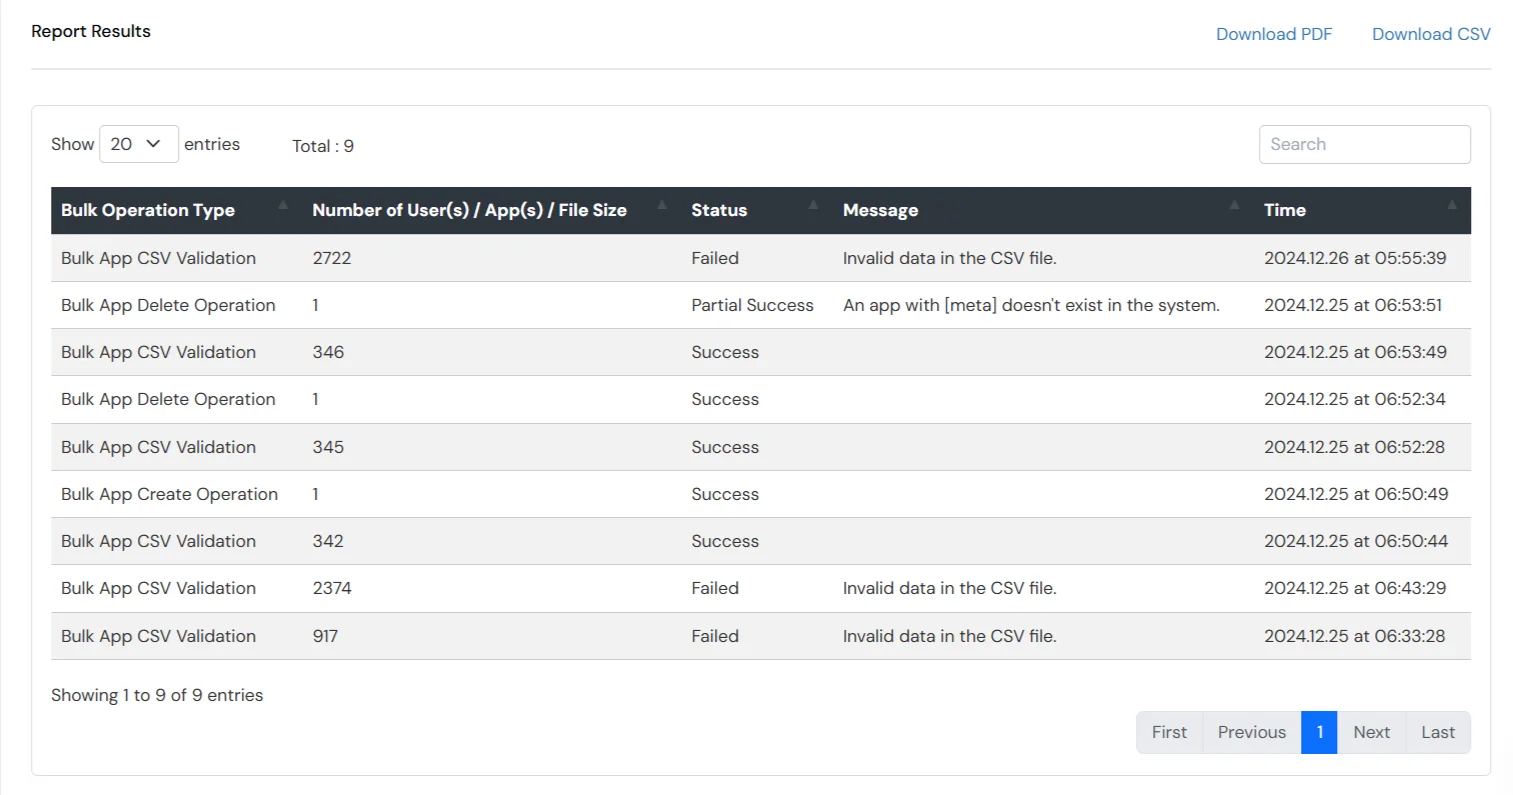1513x795 pixels.
Task: Download the report as PDF
Action: coord(1274,33)
